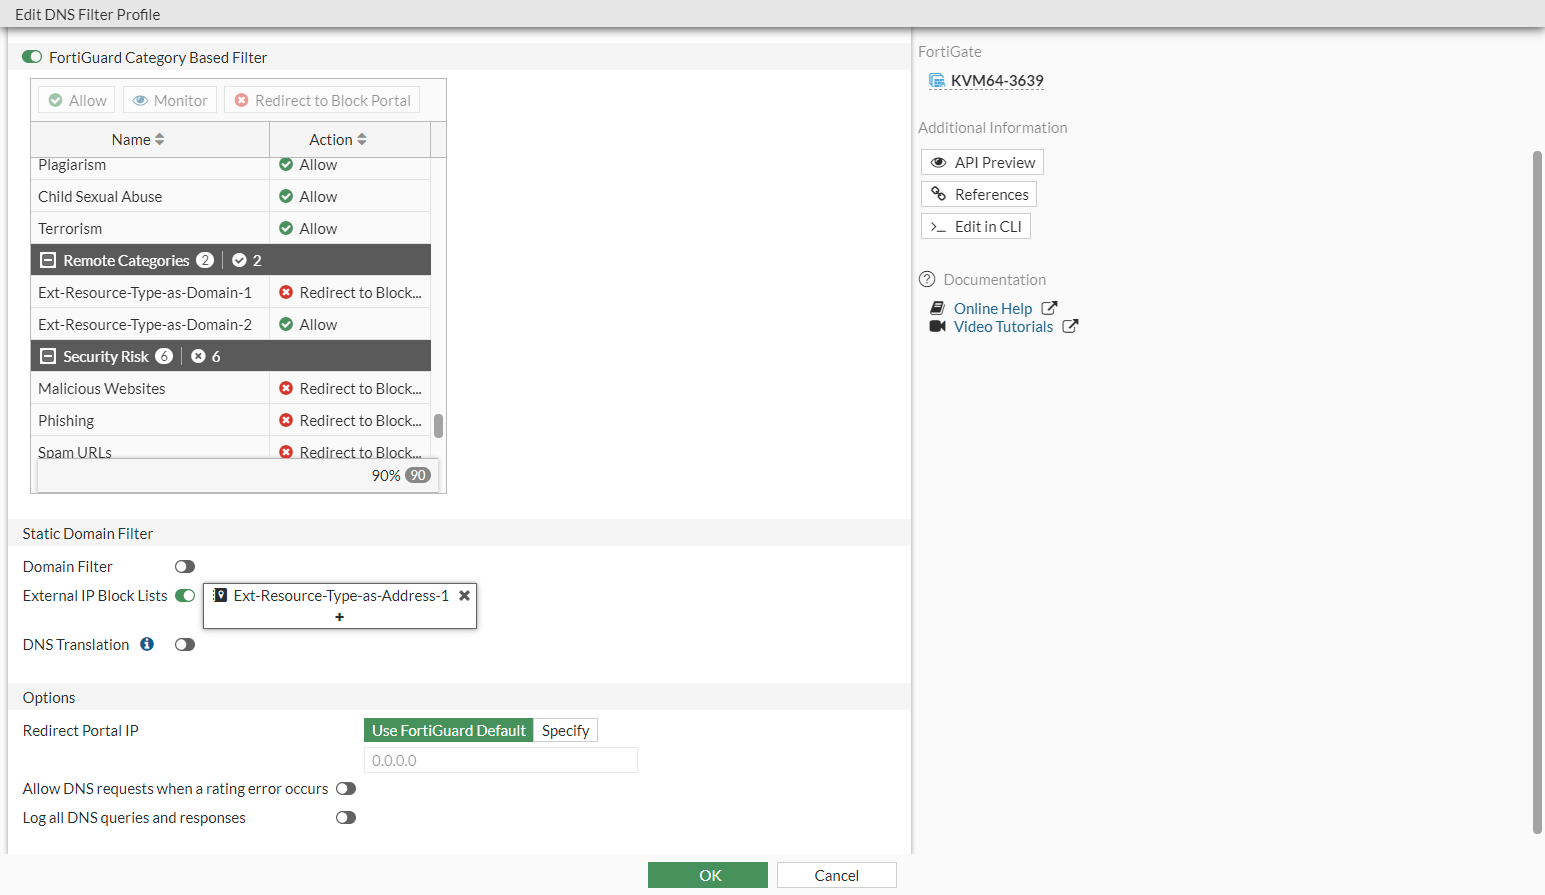Open the Video Tutorials link

(x=1003, y=327)
